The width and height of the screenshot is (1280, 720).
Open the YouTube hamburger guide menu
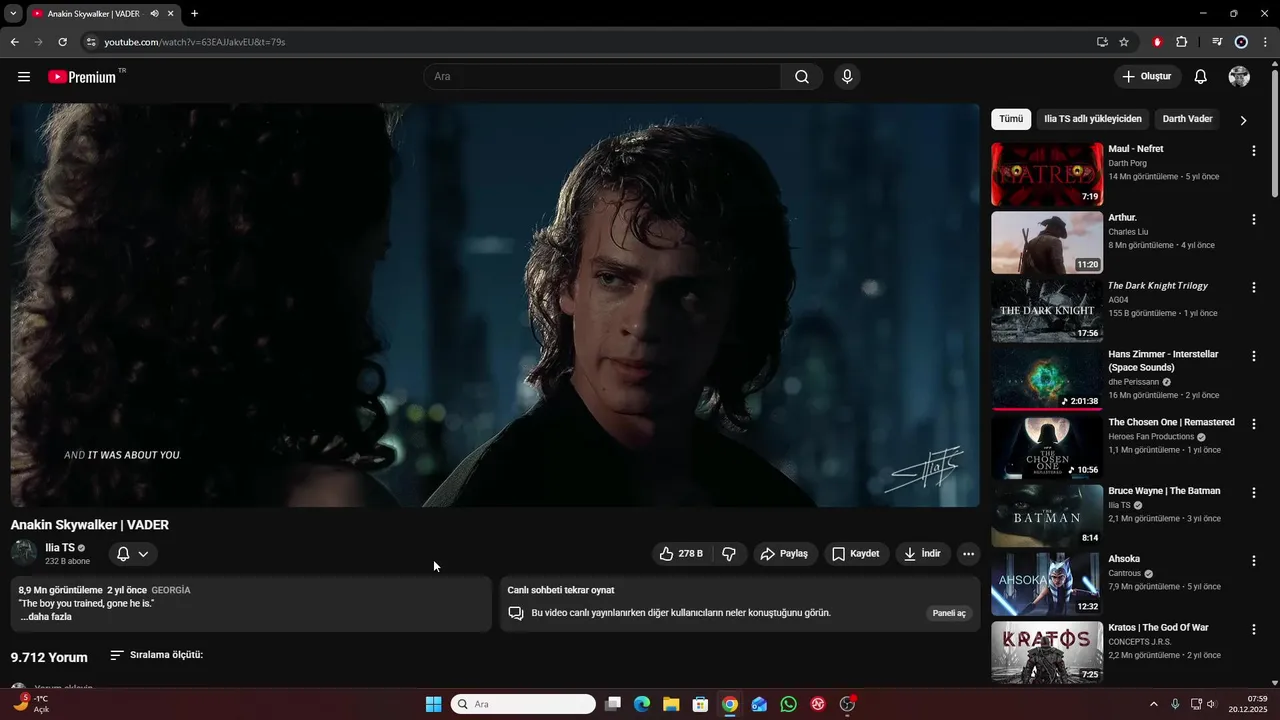24,77
